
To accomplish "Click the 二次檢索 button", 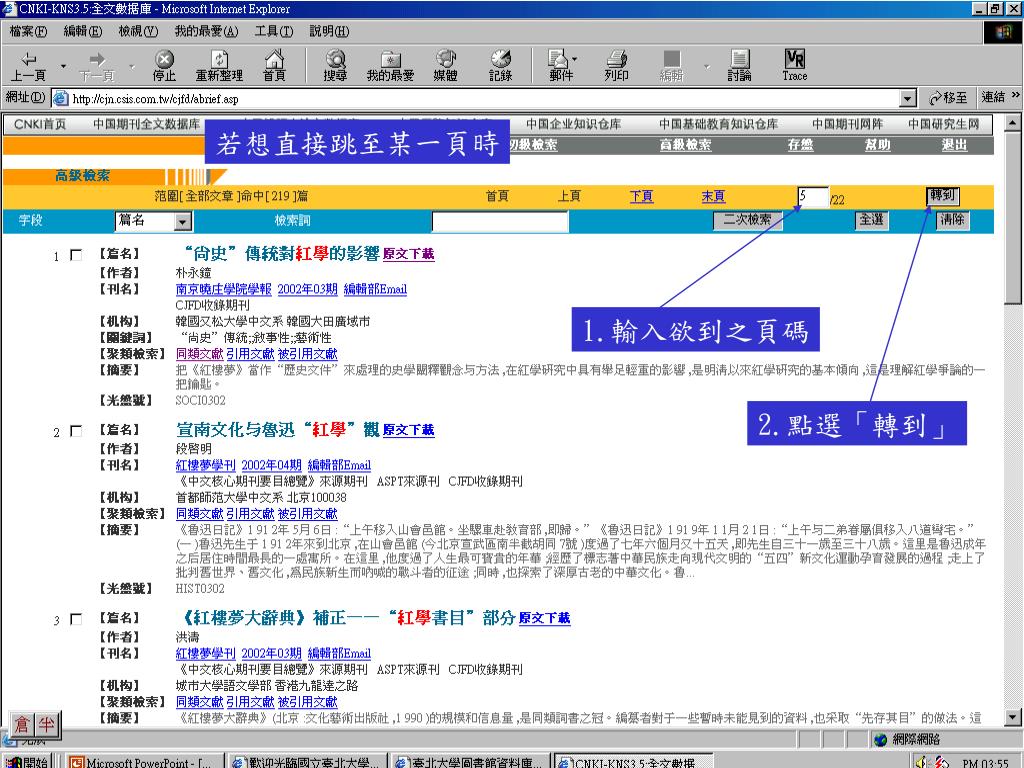I will pos(747,220).
